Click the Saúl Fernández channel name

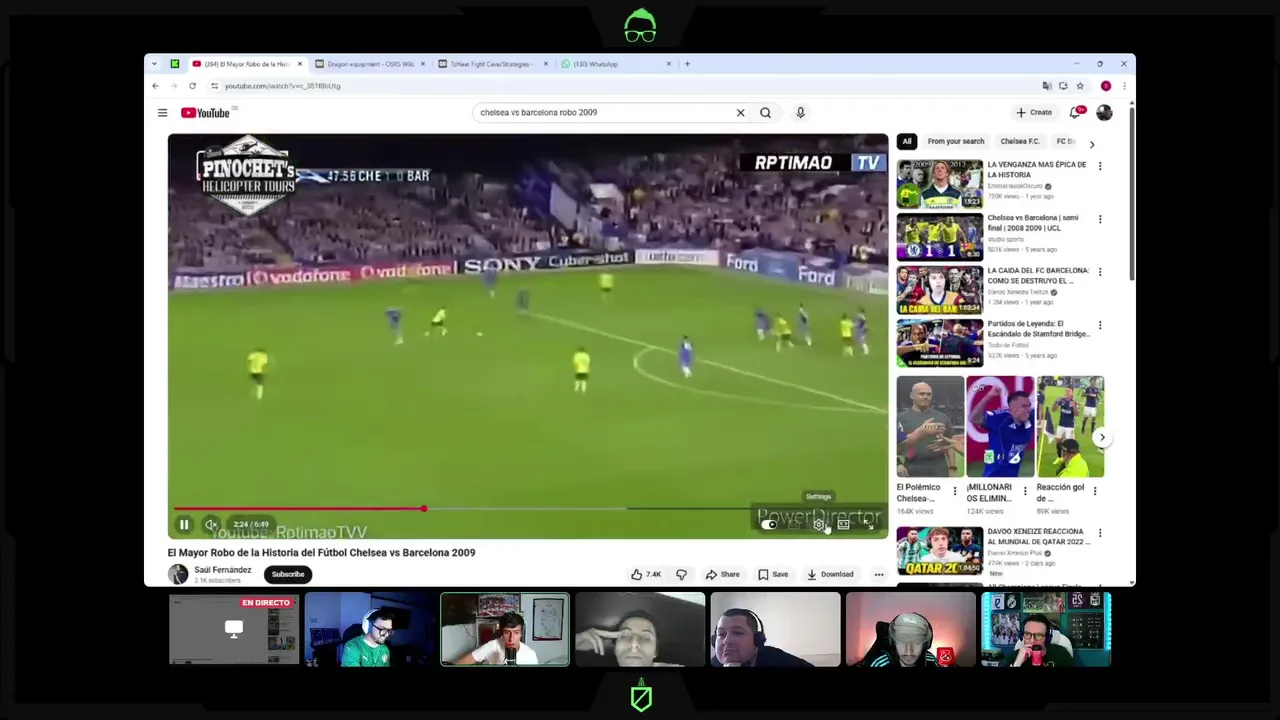222,570
